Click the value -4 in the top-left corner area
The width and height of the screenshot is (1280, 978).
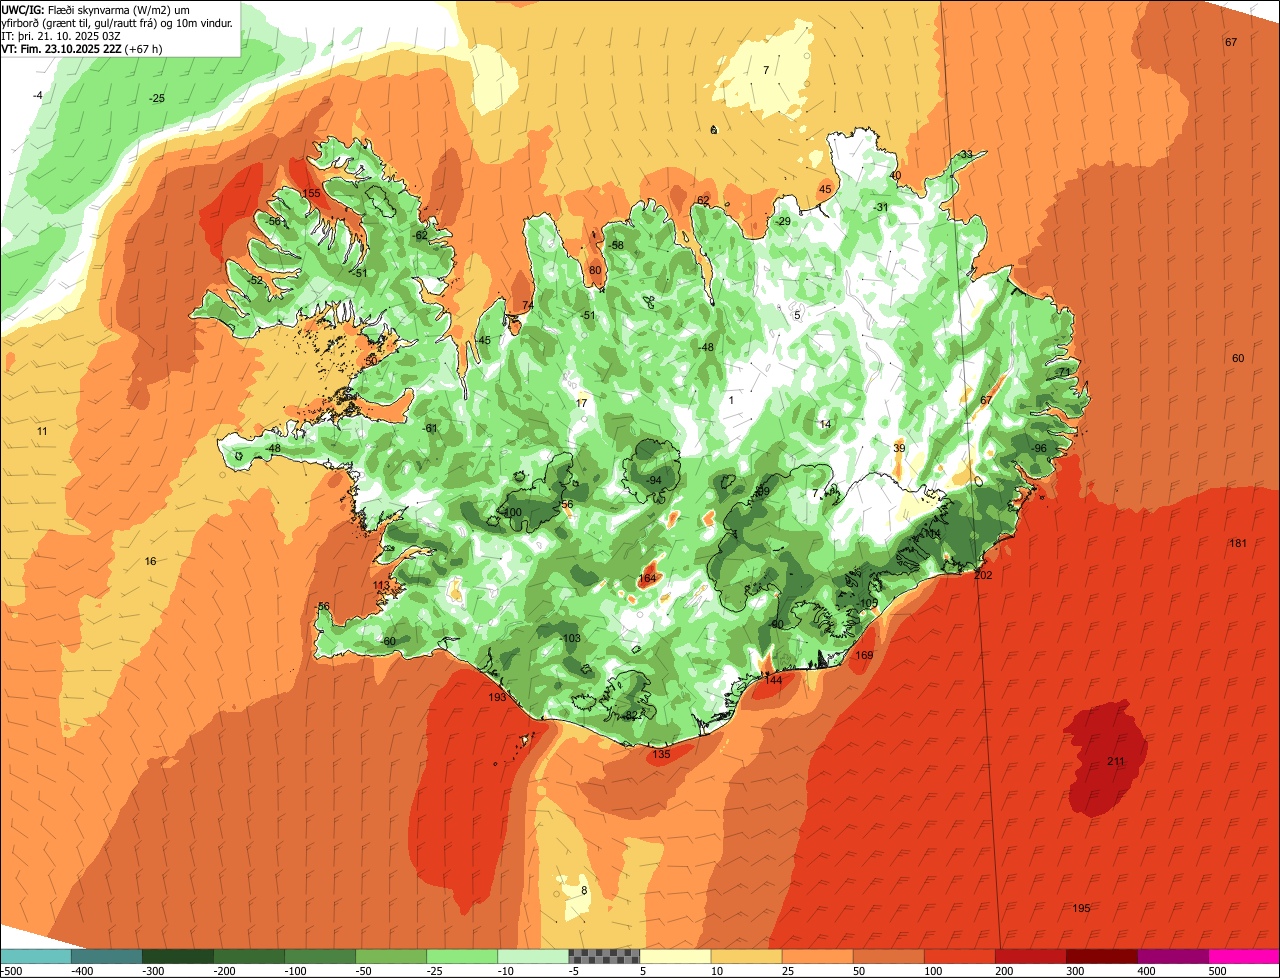38,95
